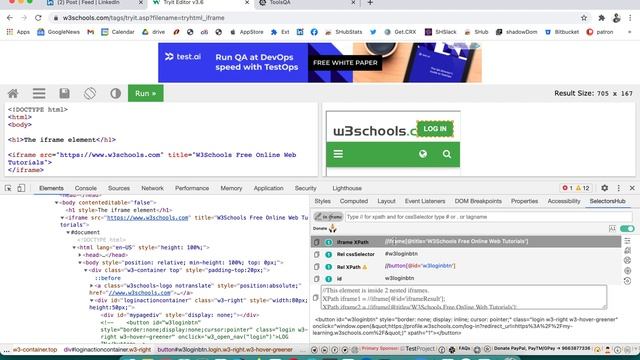Copy the nested iframes comment text box

(316, 298)
